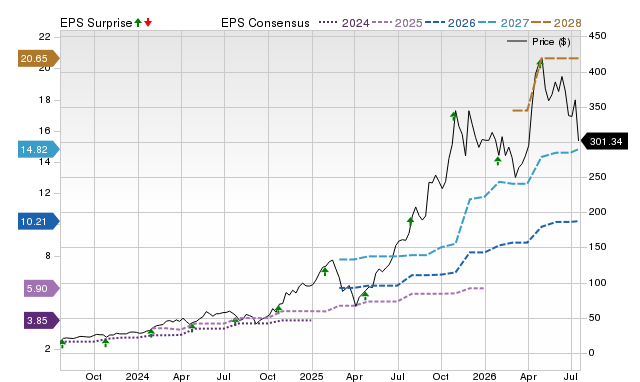Click the 200 label on the price axis
640x382 pixels.
coord(597,212)
